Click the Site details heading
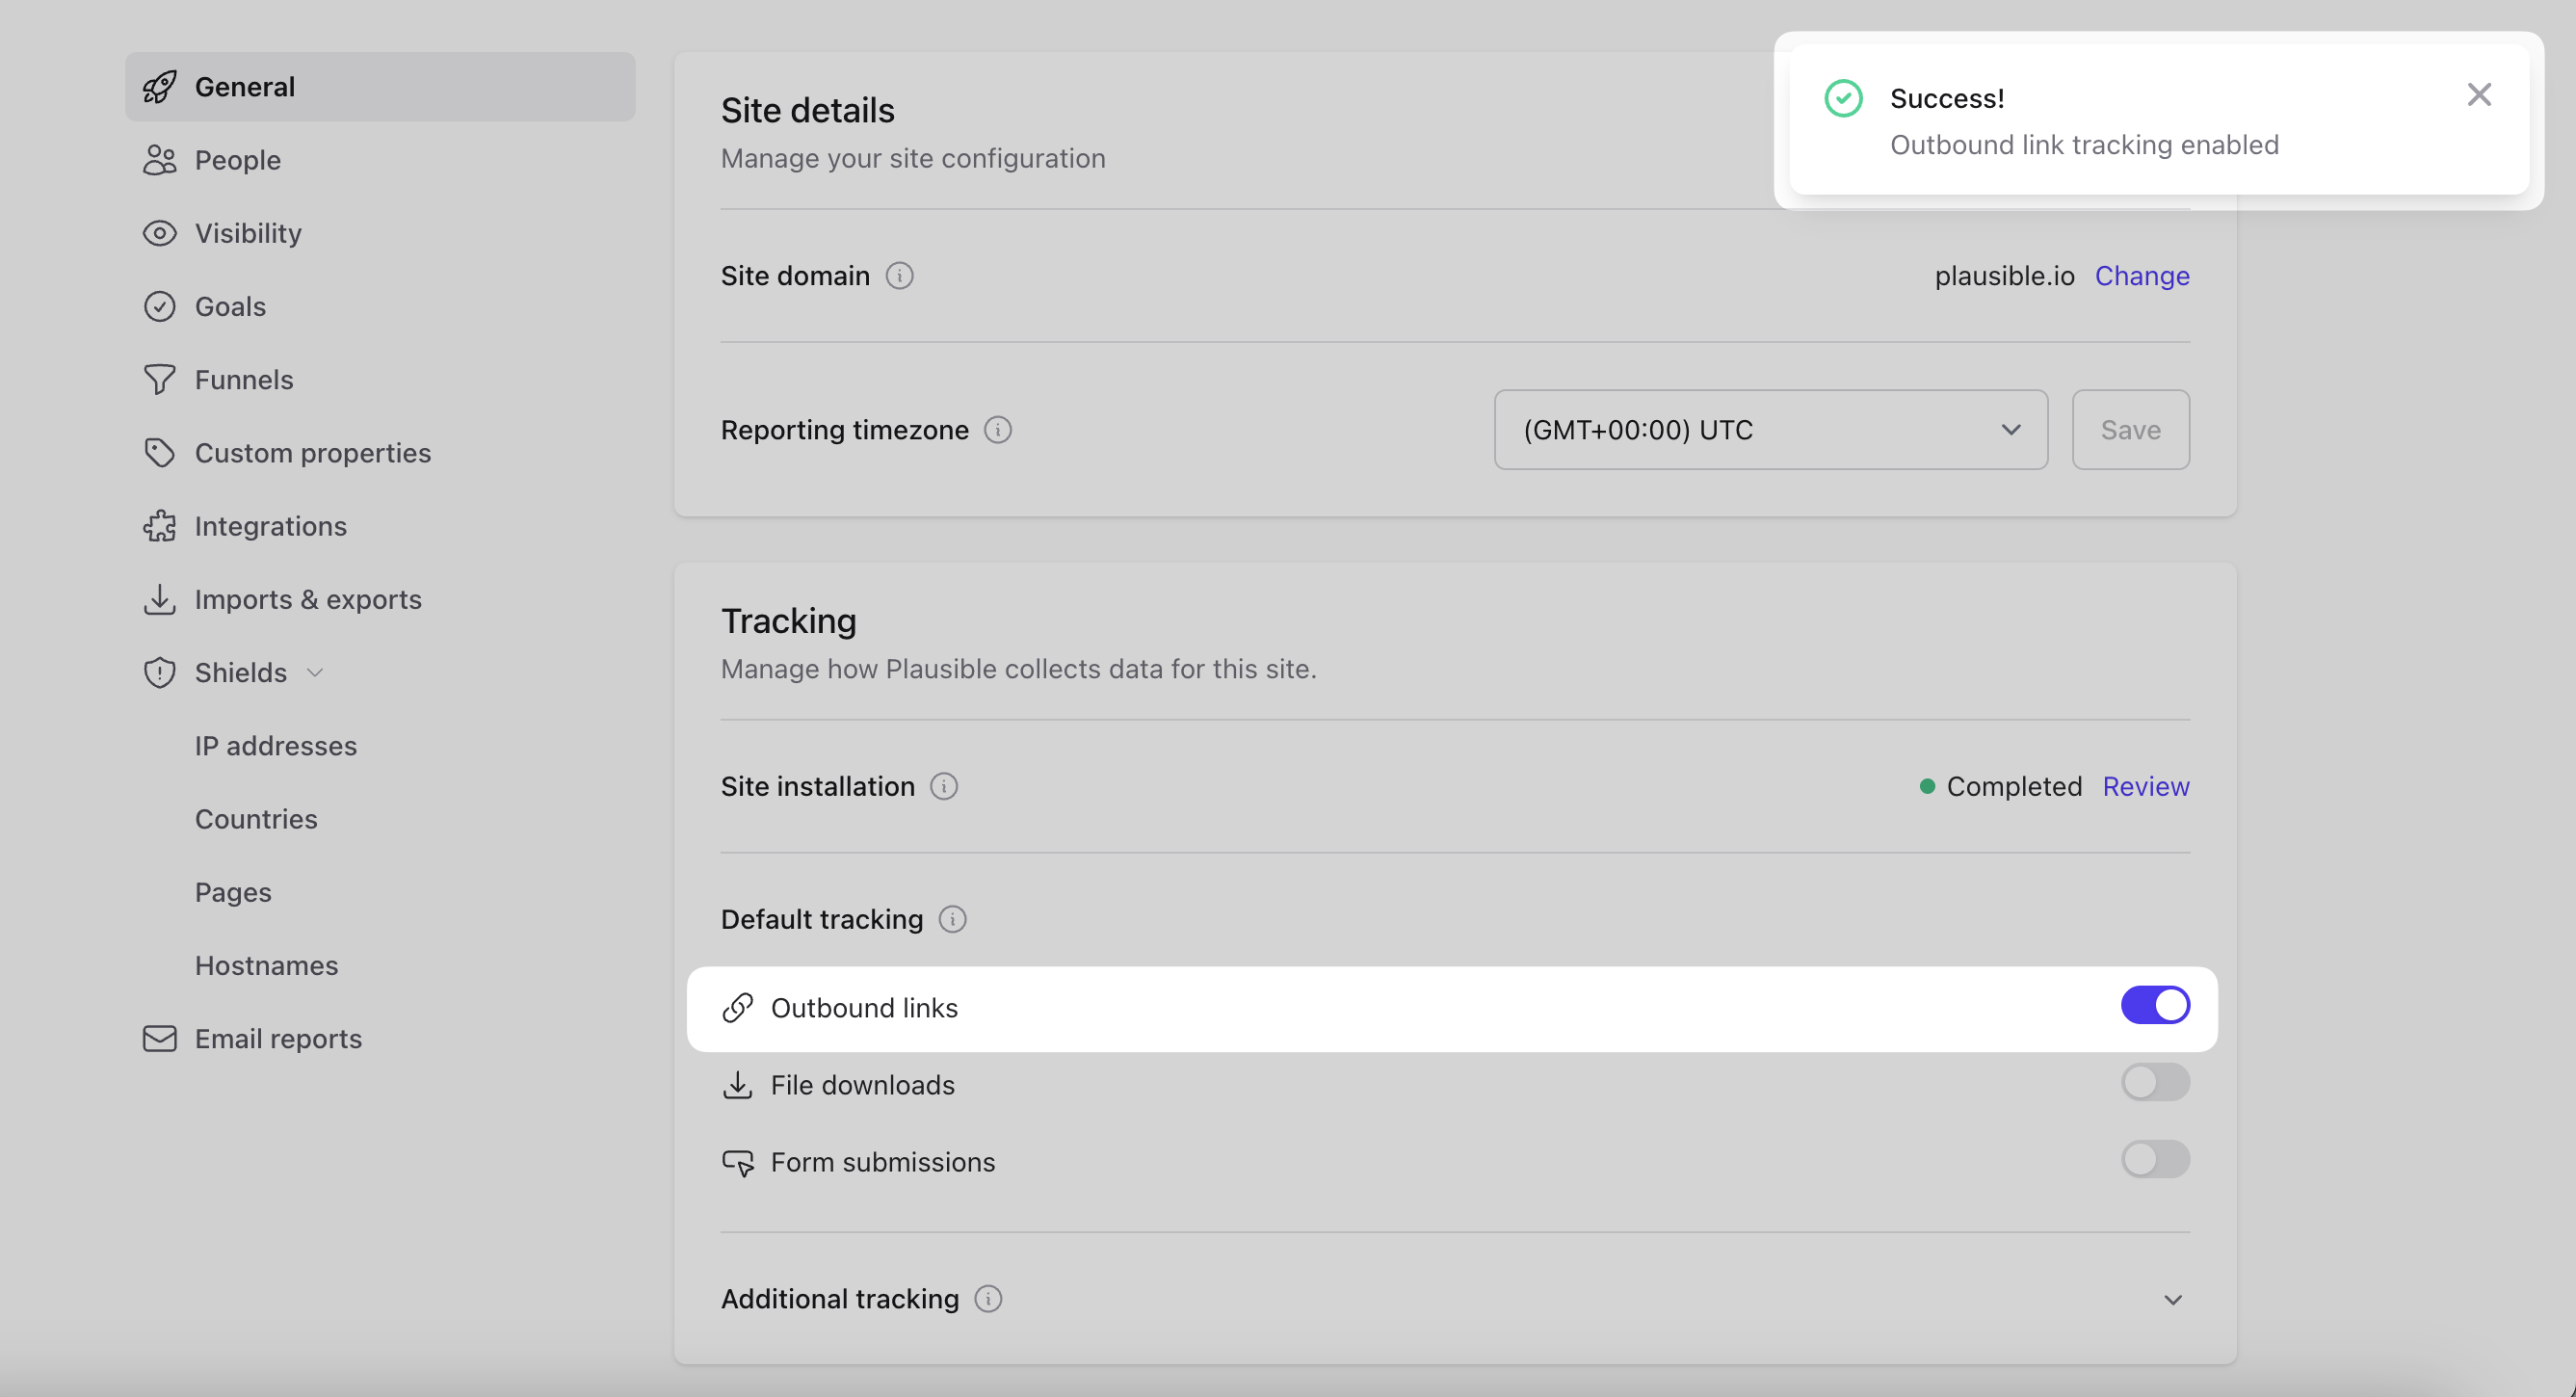2576x1397 pixels. 807,111
